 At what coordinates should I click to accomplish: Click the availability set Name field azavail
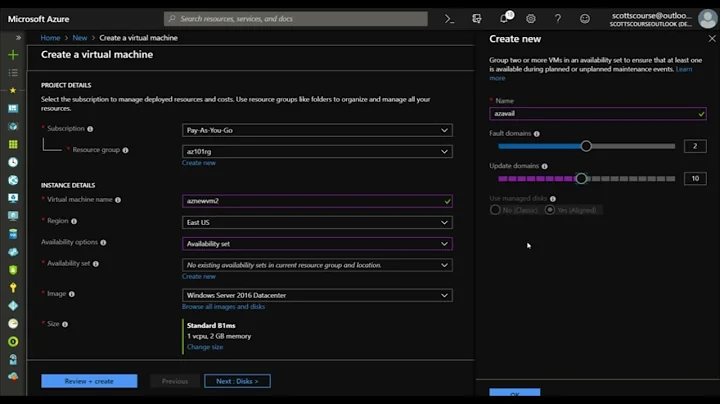pyautogui.click(x=598, y=114)
